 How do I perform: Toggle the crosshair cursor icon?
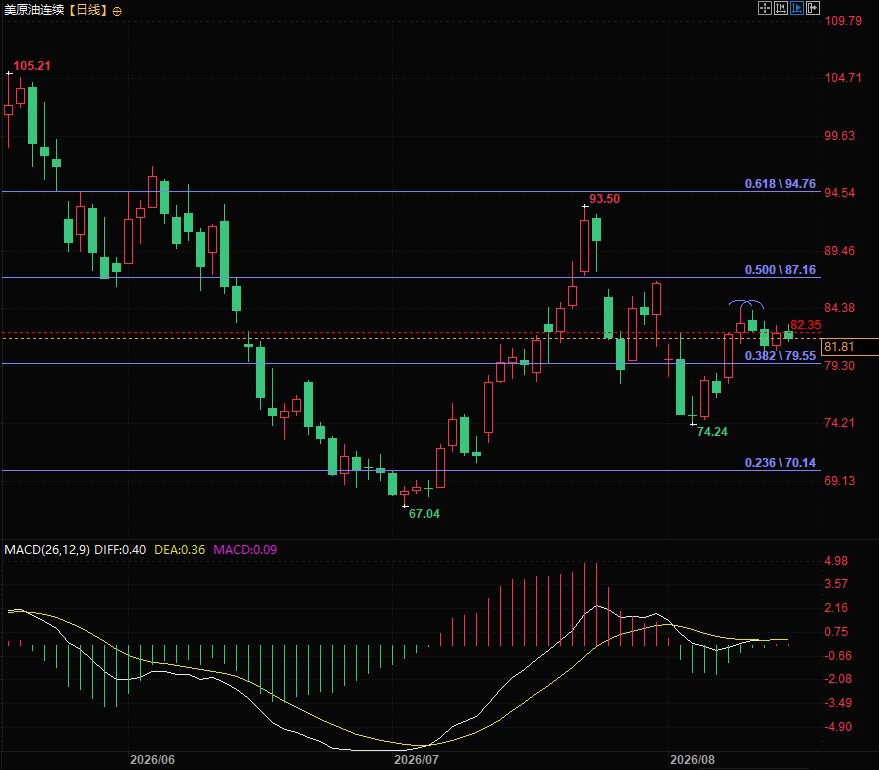pos(765,8)
